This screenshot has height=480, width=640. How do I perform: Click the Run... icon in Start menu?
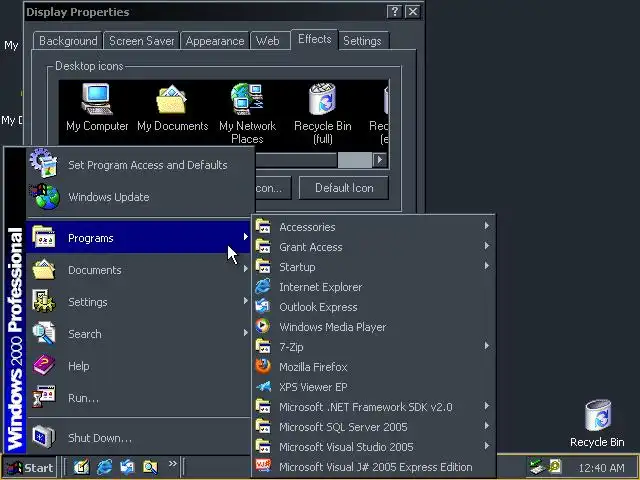coord(44,397)
